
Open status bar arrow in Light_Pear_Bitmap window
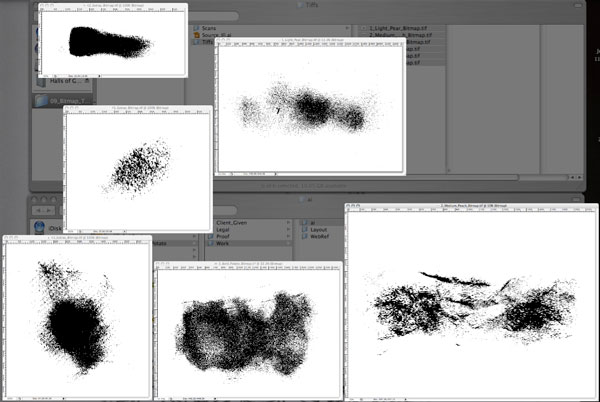coord(276,174)
